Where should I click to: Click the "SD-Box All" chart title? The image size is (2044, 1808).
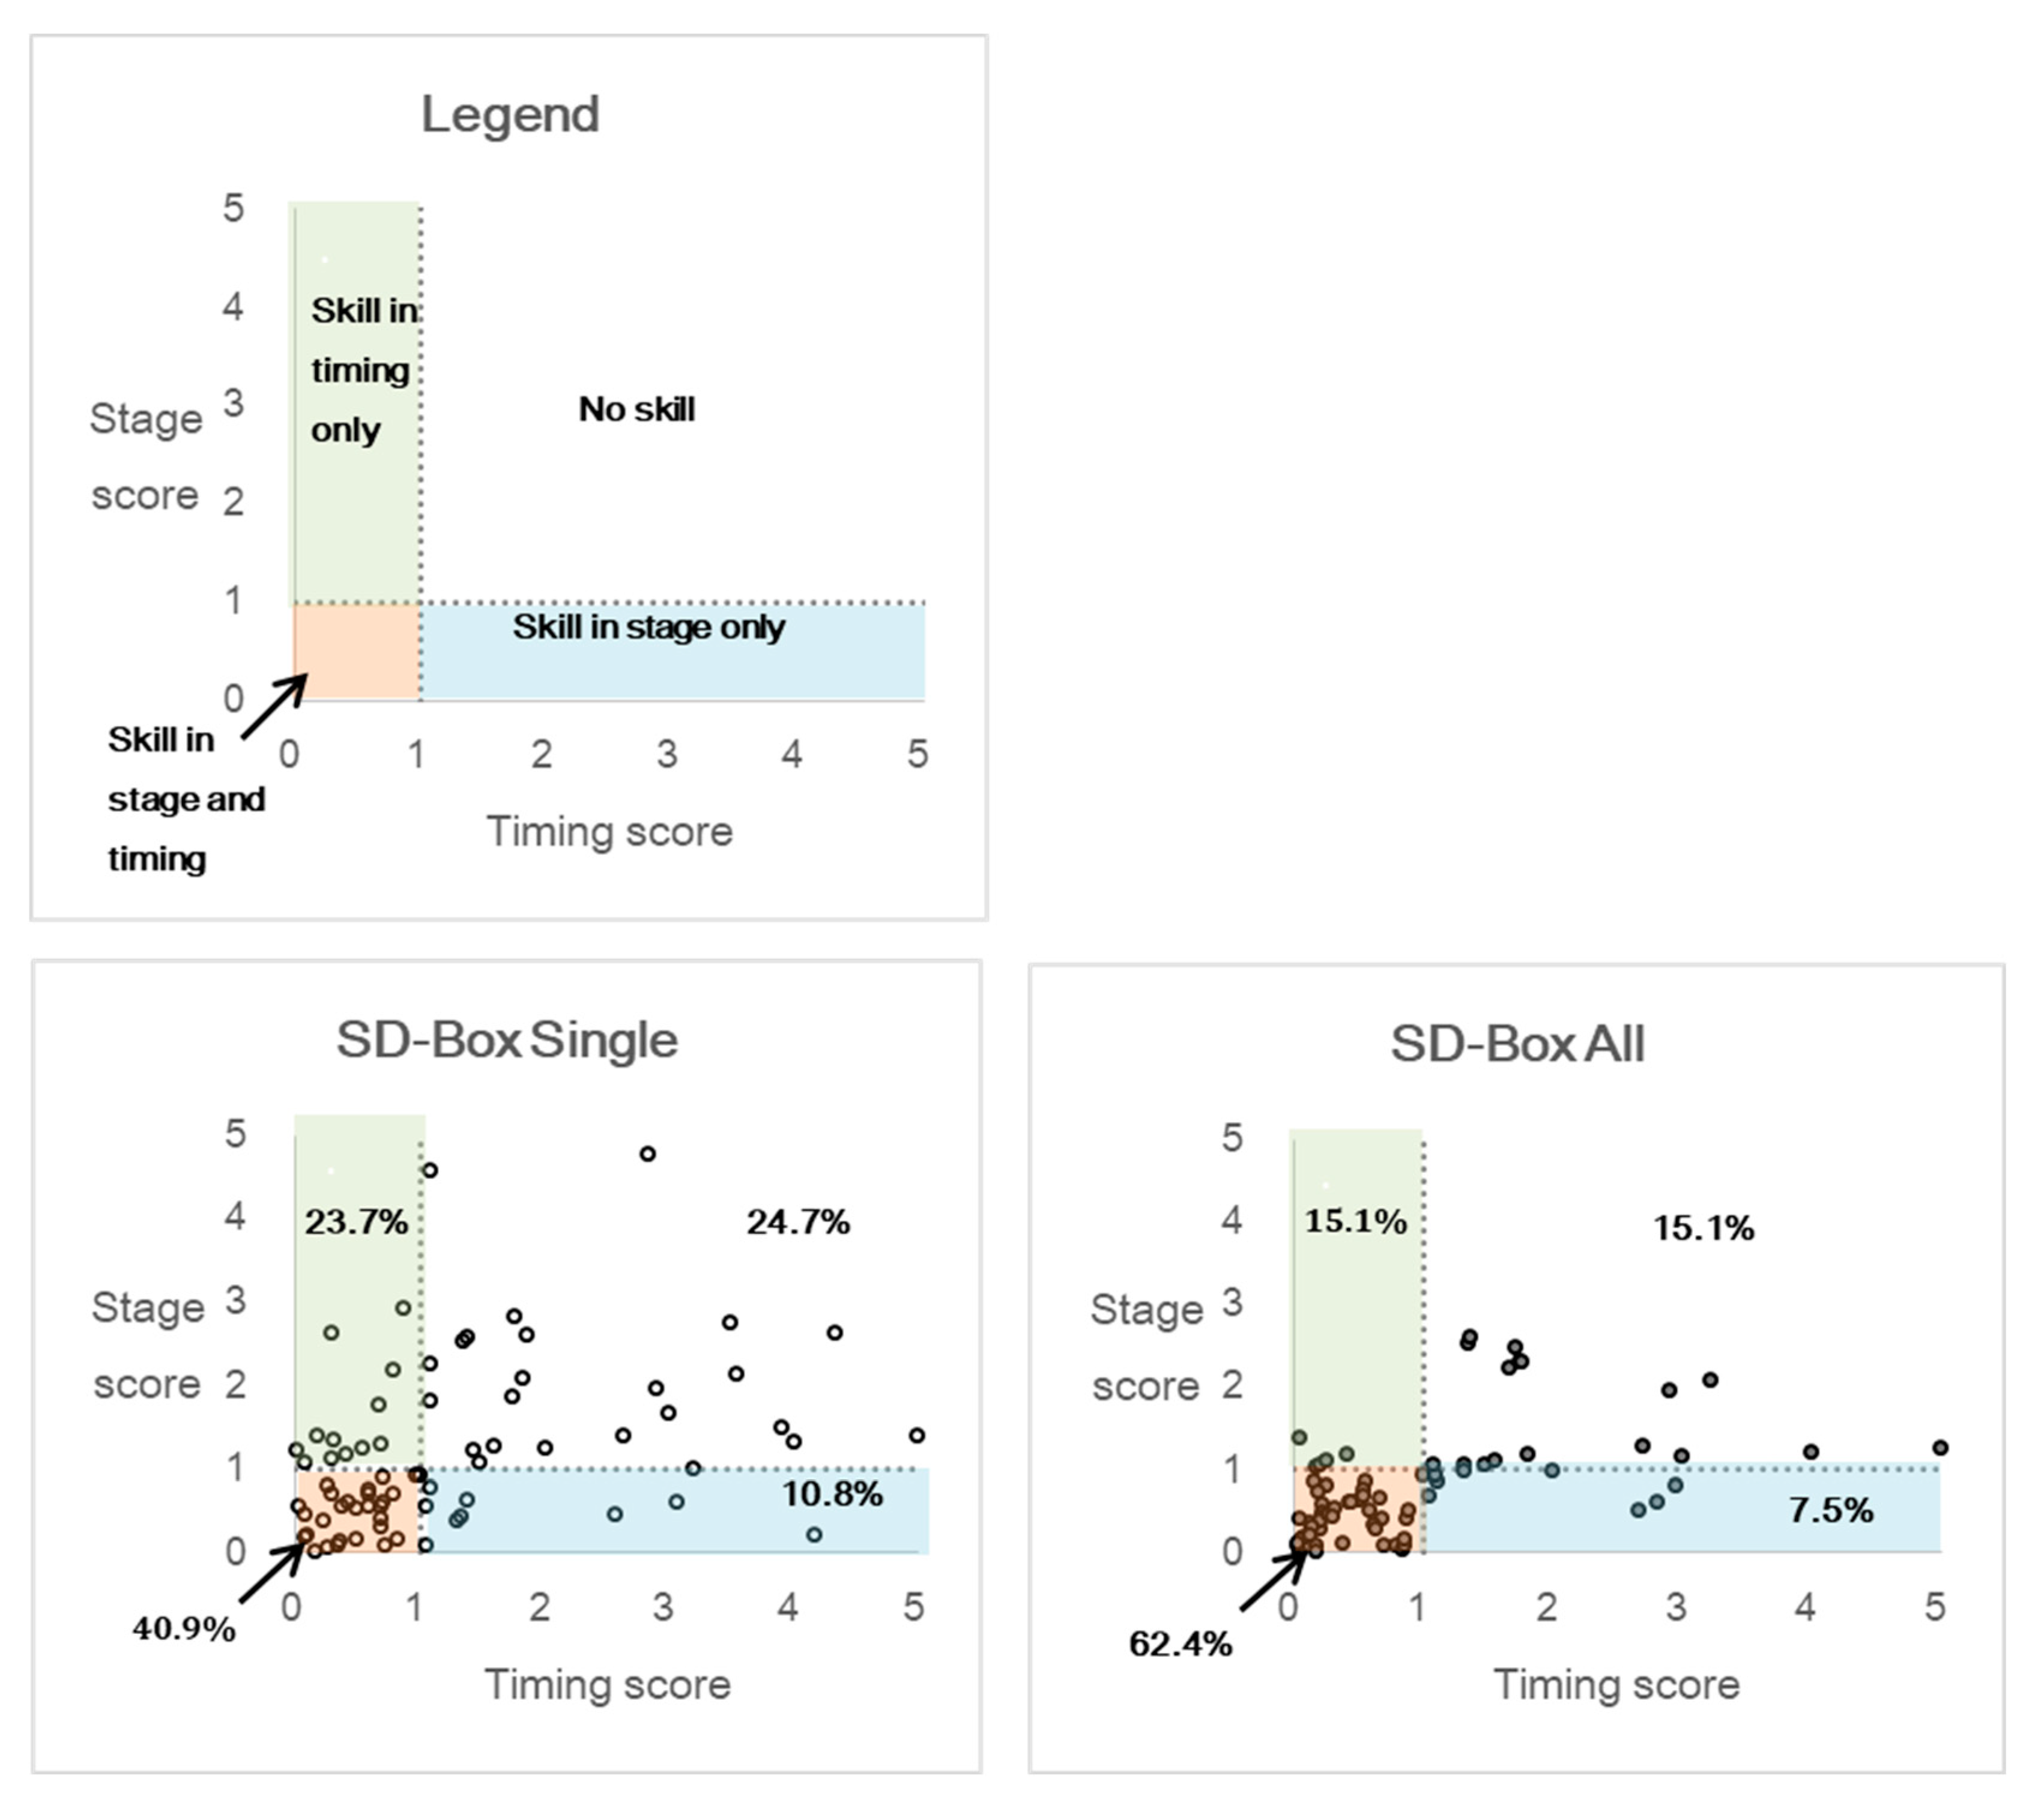[1517, 1044]
